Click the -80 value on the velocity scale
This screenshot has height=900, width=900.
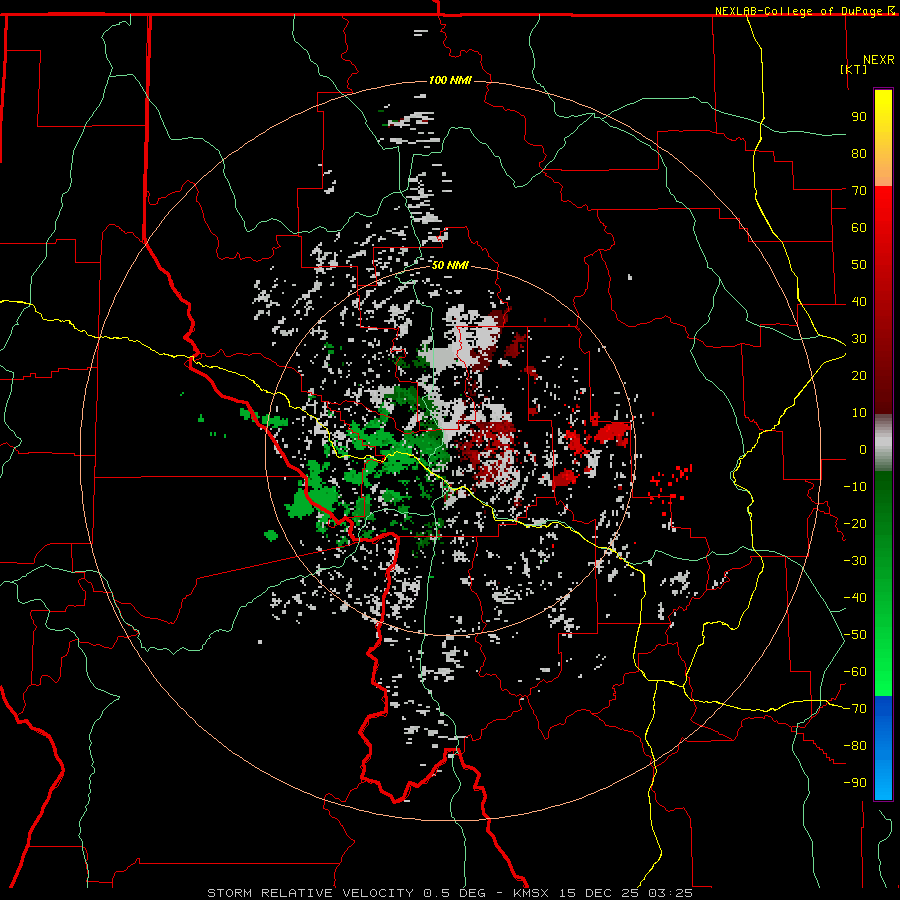(x=855, y=746)
